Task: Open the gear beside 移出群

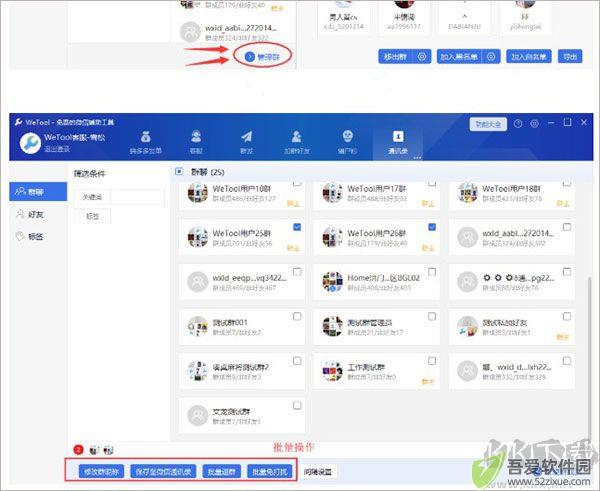Action: click(x=422, y=57)
